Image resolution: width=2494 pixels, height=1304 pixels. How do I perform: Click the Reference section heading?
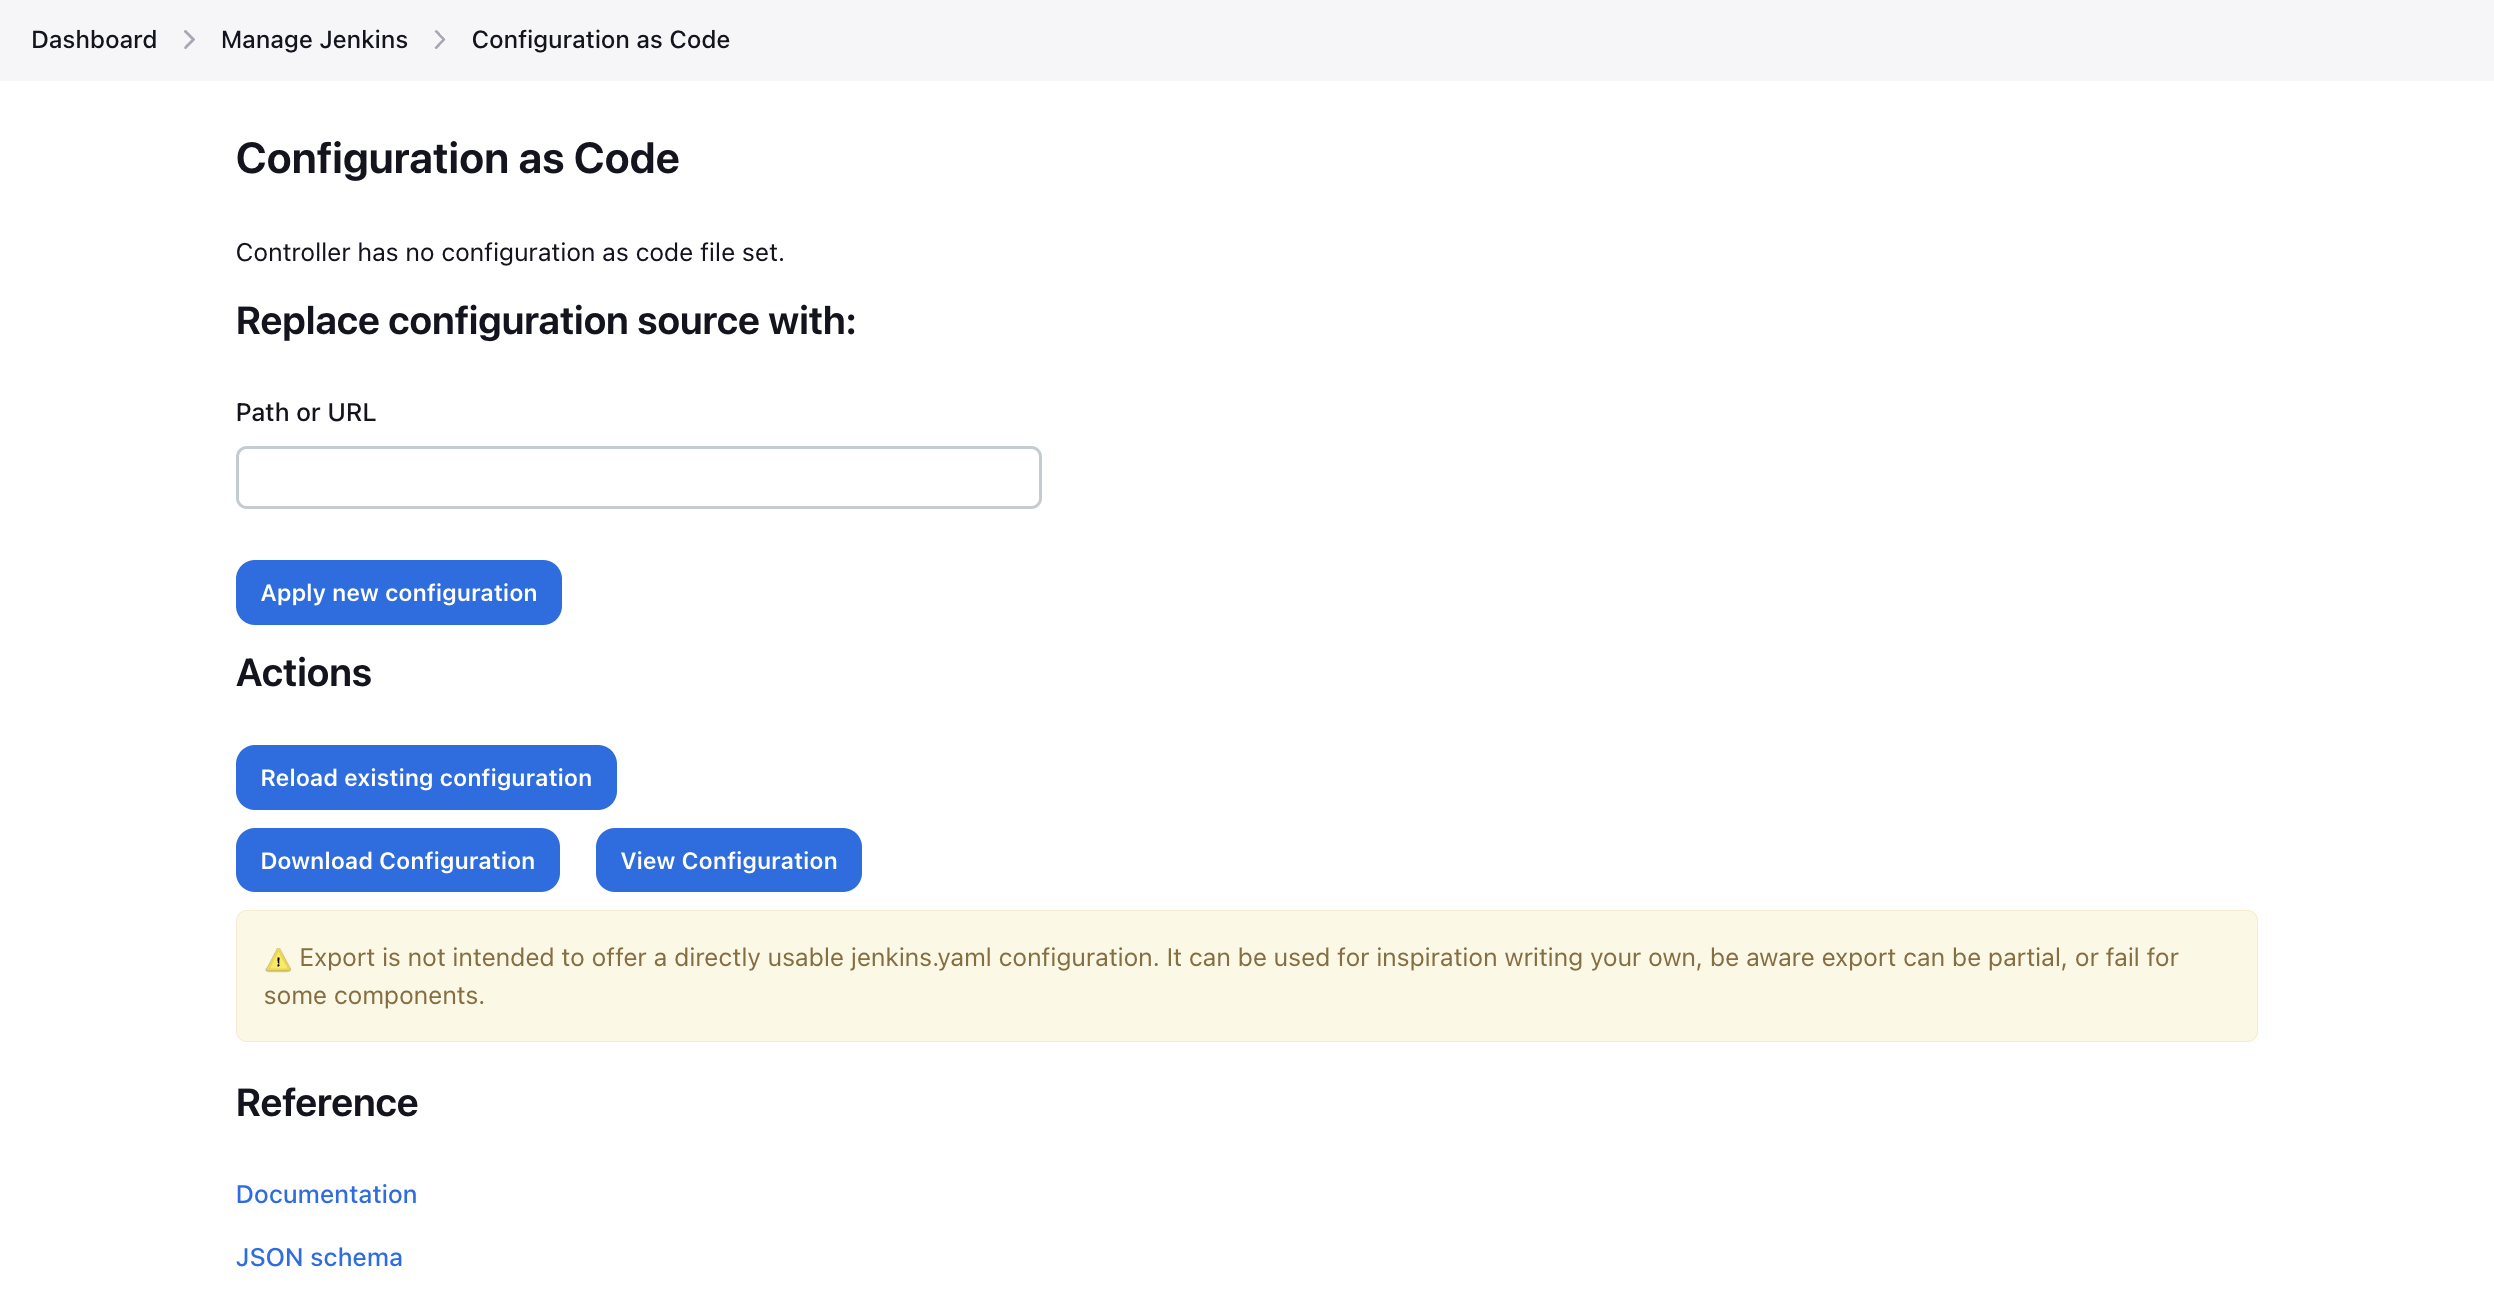pos(326,1103)
